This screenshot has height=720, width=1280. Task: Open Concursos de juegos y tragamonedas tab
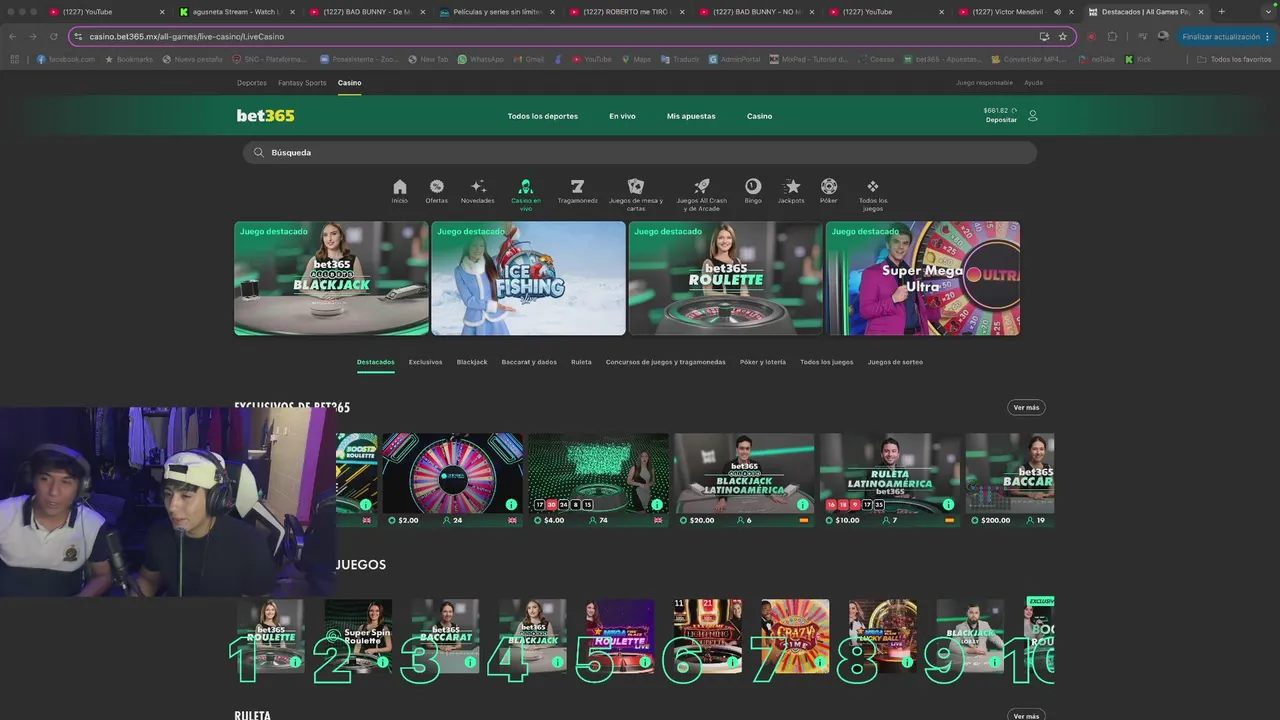[x=665, y=362]
